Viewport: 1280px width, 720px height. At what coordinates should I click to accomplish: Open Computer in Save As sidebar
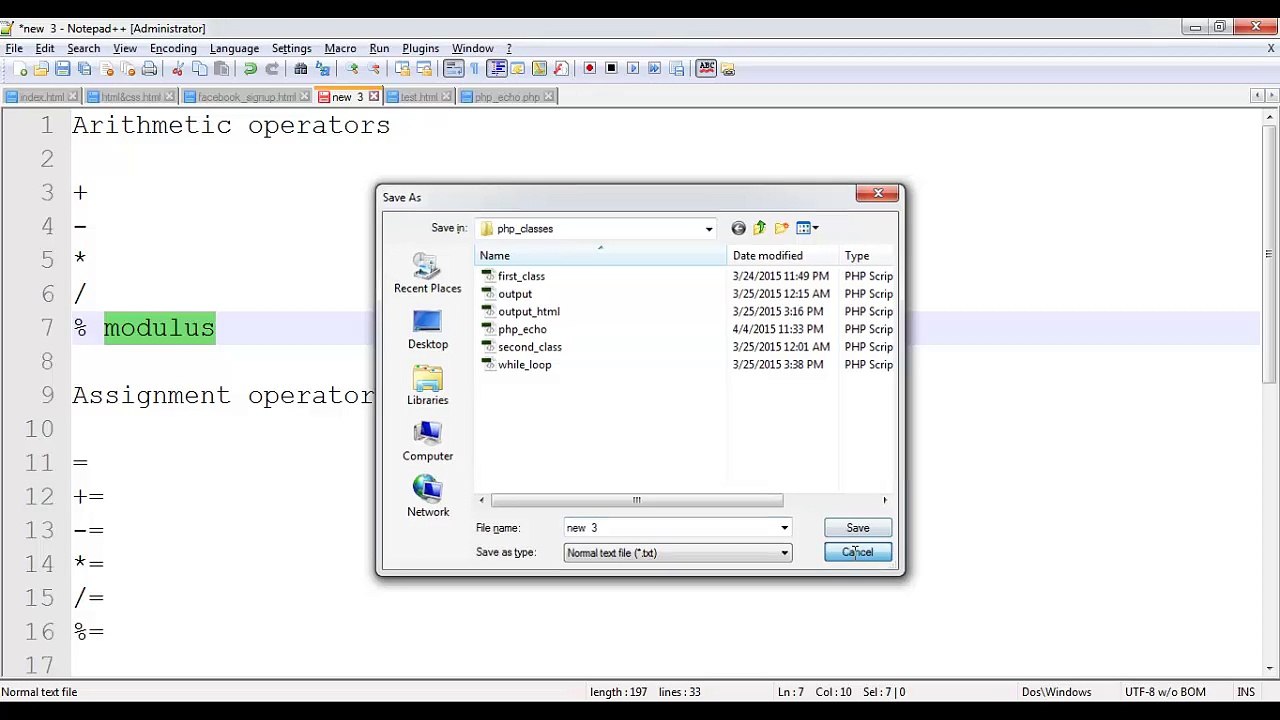(x=427, y=442)
